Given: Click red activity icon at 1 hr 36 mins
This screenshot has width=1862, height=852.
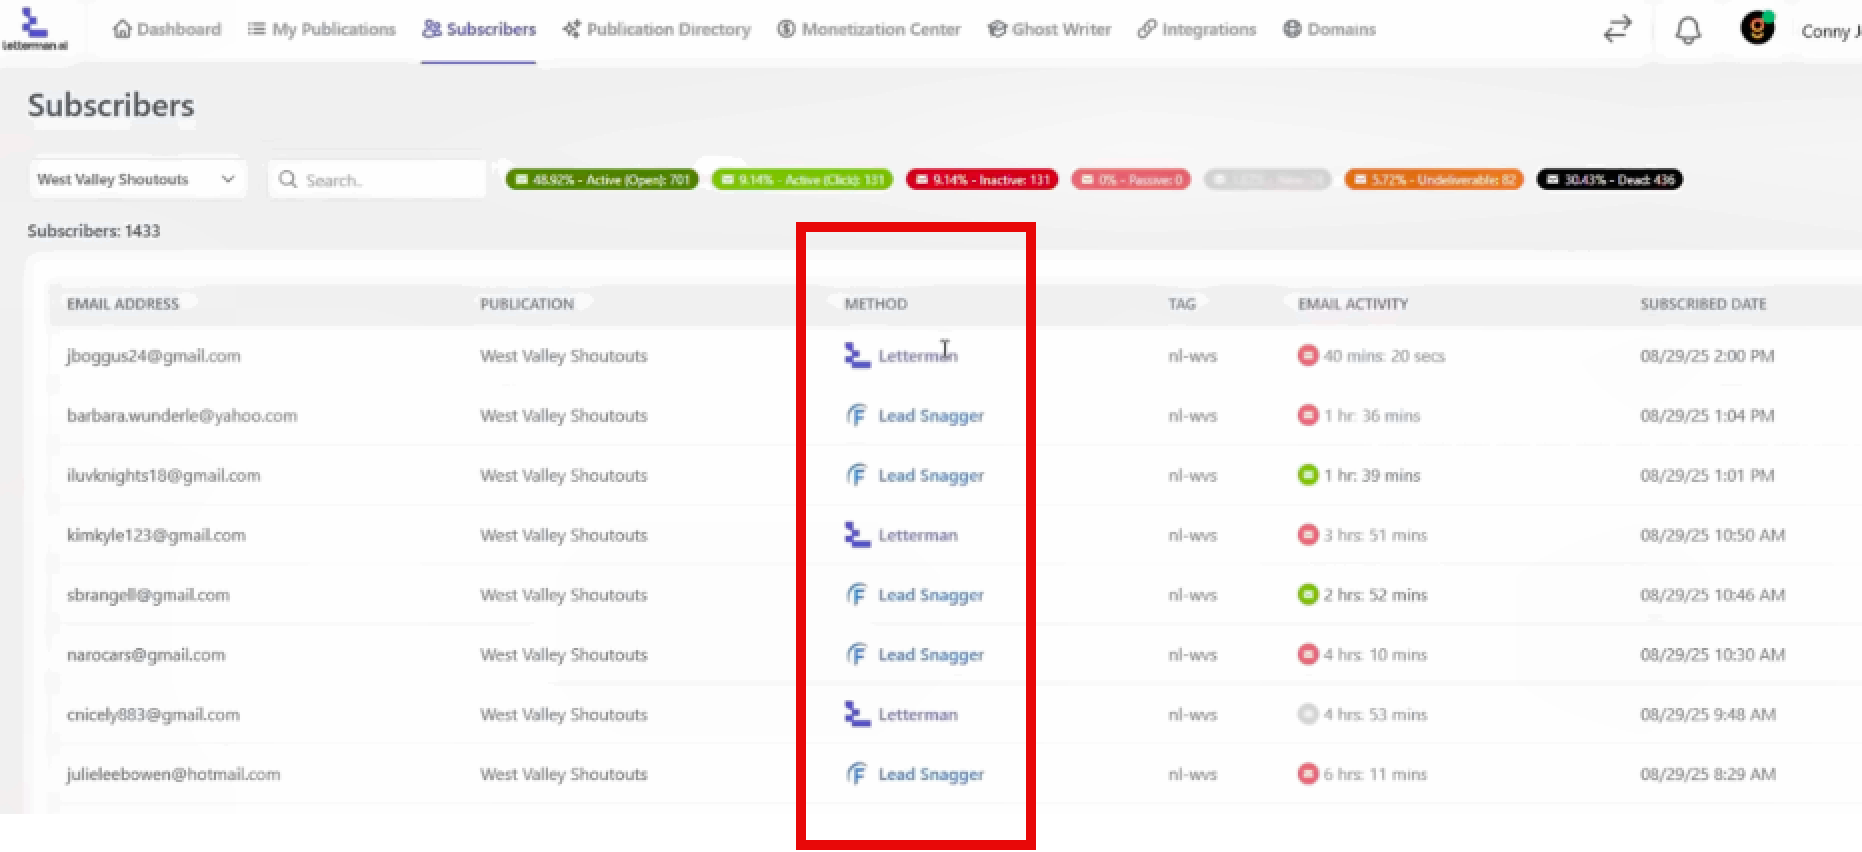Looking at the screenshot, I should (x=1307, y=415).
